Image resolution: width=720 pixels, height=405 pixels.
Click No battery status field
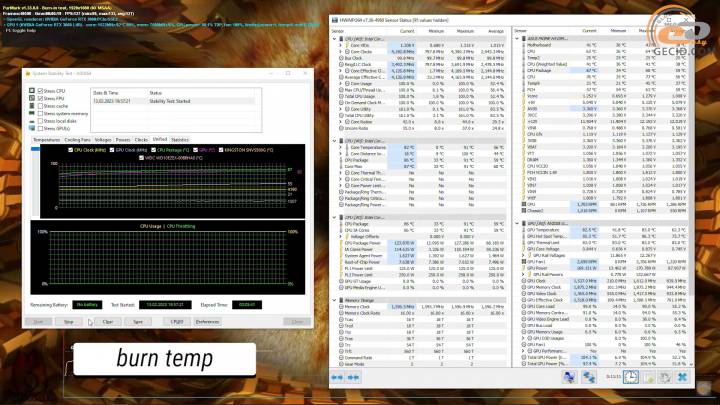click(x=87, y=304)
